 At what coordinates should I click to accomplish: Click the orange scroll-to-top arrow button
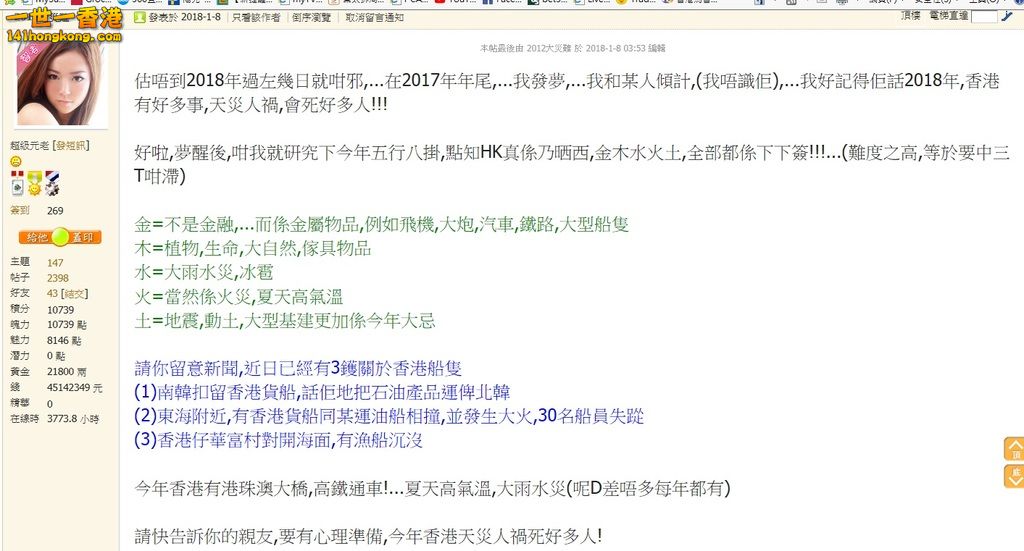[x=1013, y=449]
